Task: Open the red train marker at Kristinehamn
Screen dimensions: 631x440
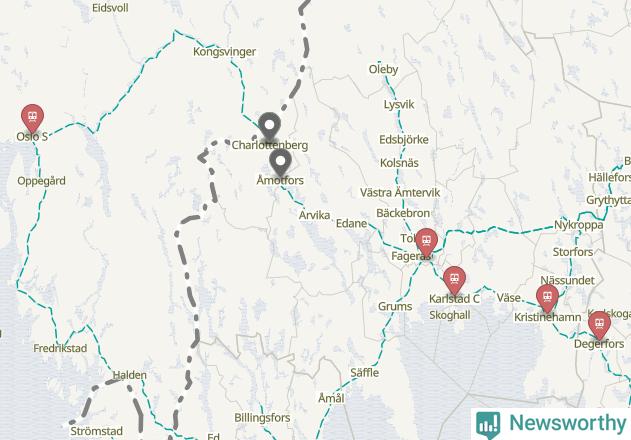Action: click(547, 298)
